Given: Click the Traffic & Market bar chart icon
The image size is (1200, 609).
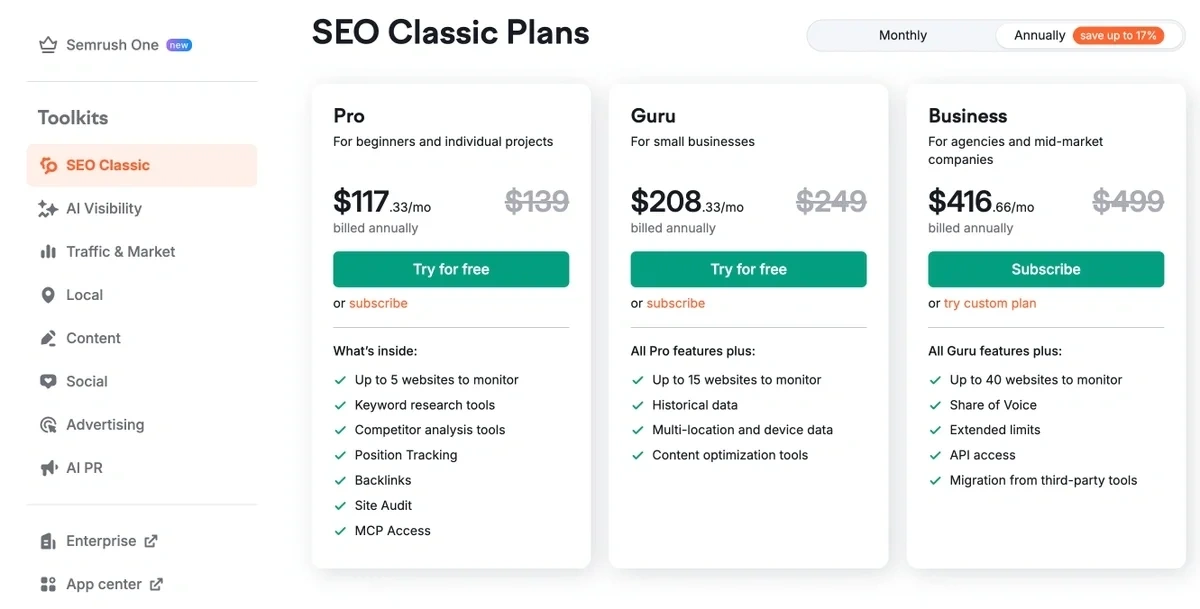Looking at the screenshot, I should (x=48, y=252).
